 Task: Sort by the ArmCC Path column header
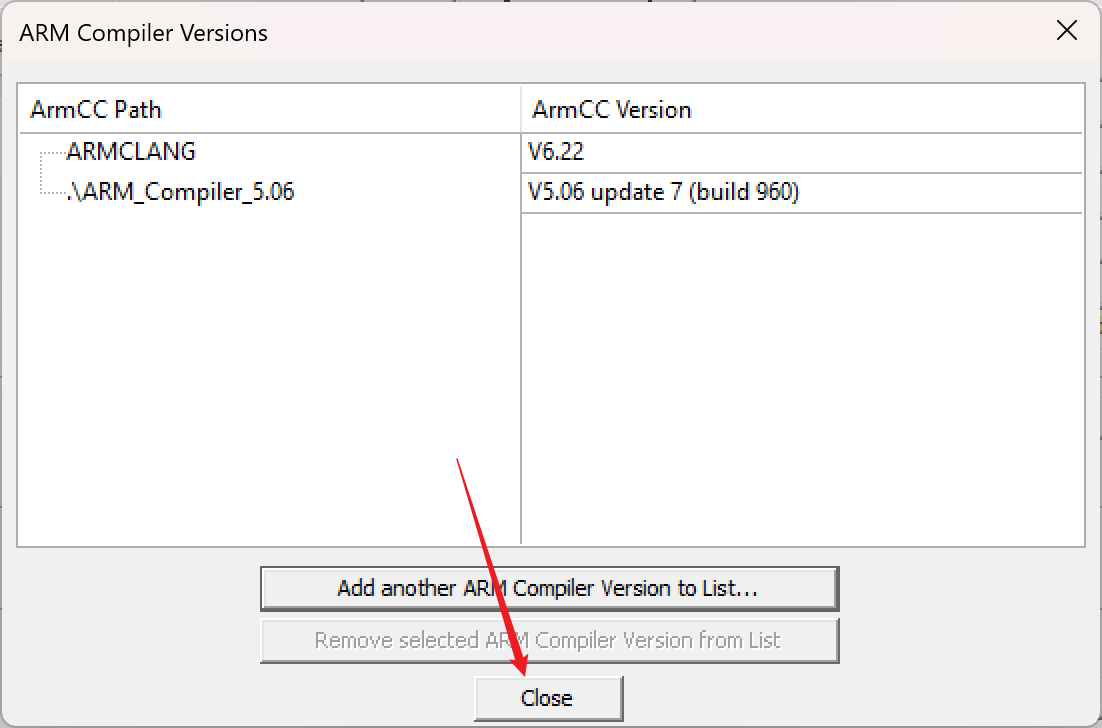point(270,110)
